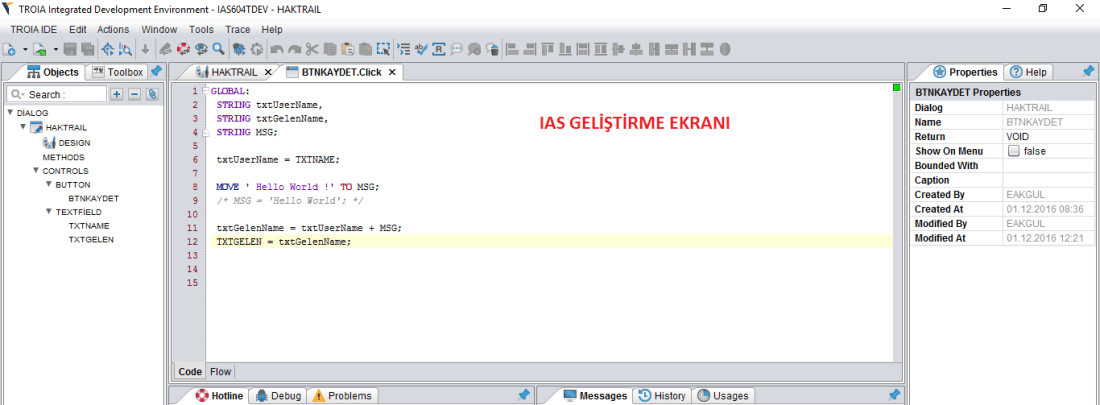Collapse the CONTROLS tree node
Image resolution: width=1100 pixels, height=405 pixels.
(x=36, y=171)
